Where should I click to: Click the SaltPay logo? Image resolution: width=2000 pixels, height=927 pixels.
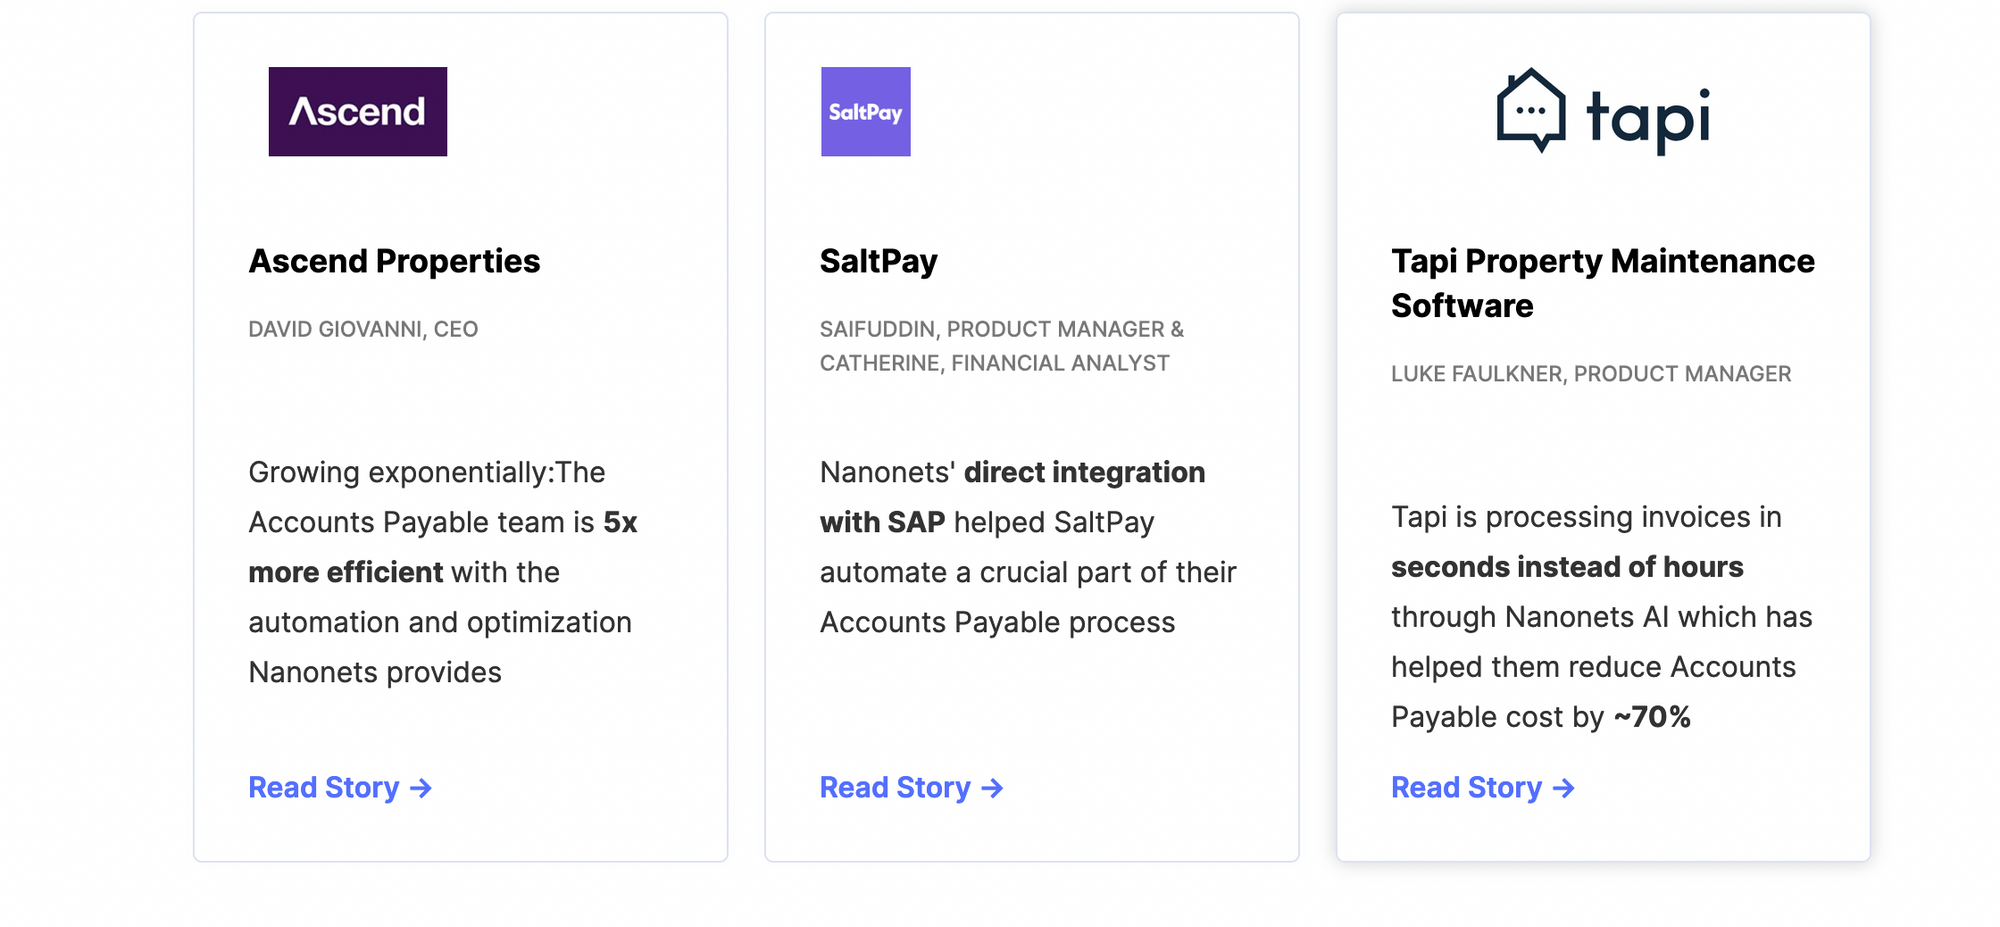(x=865, y=111)
